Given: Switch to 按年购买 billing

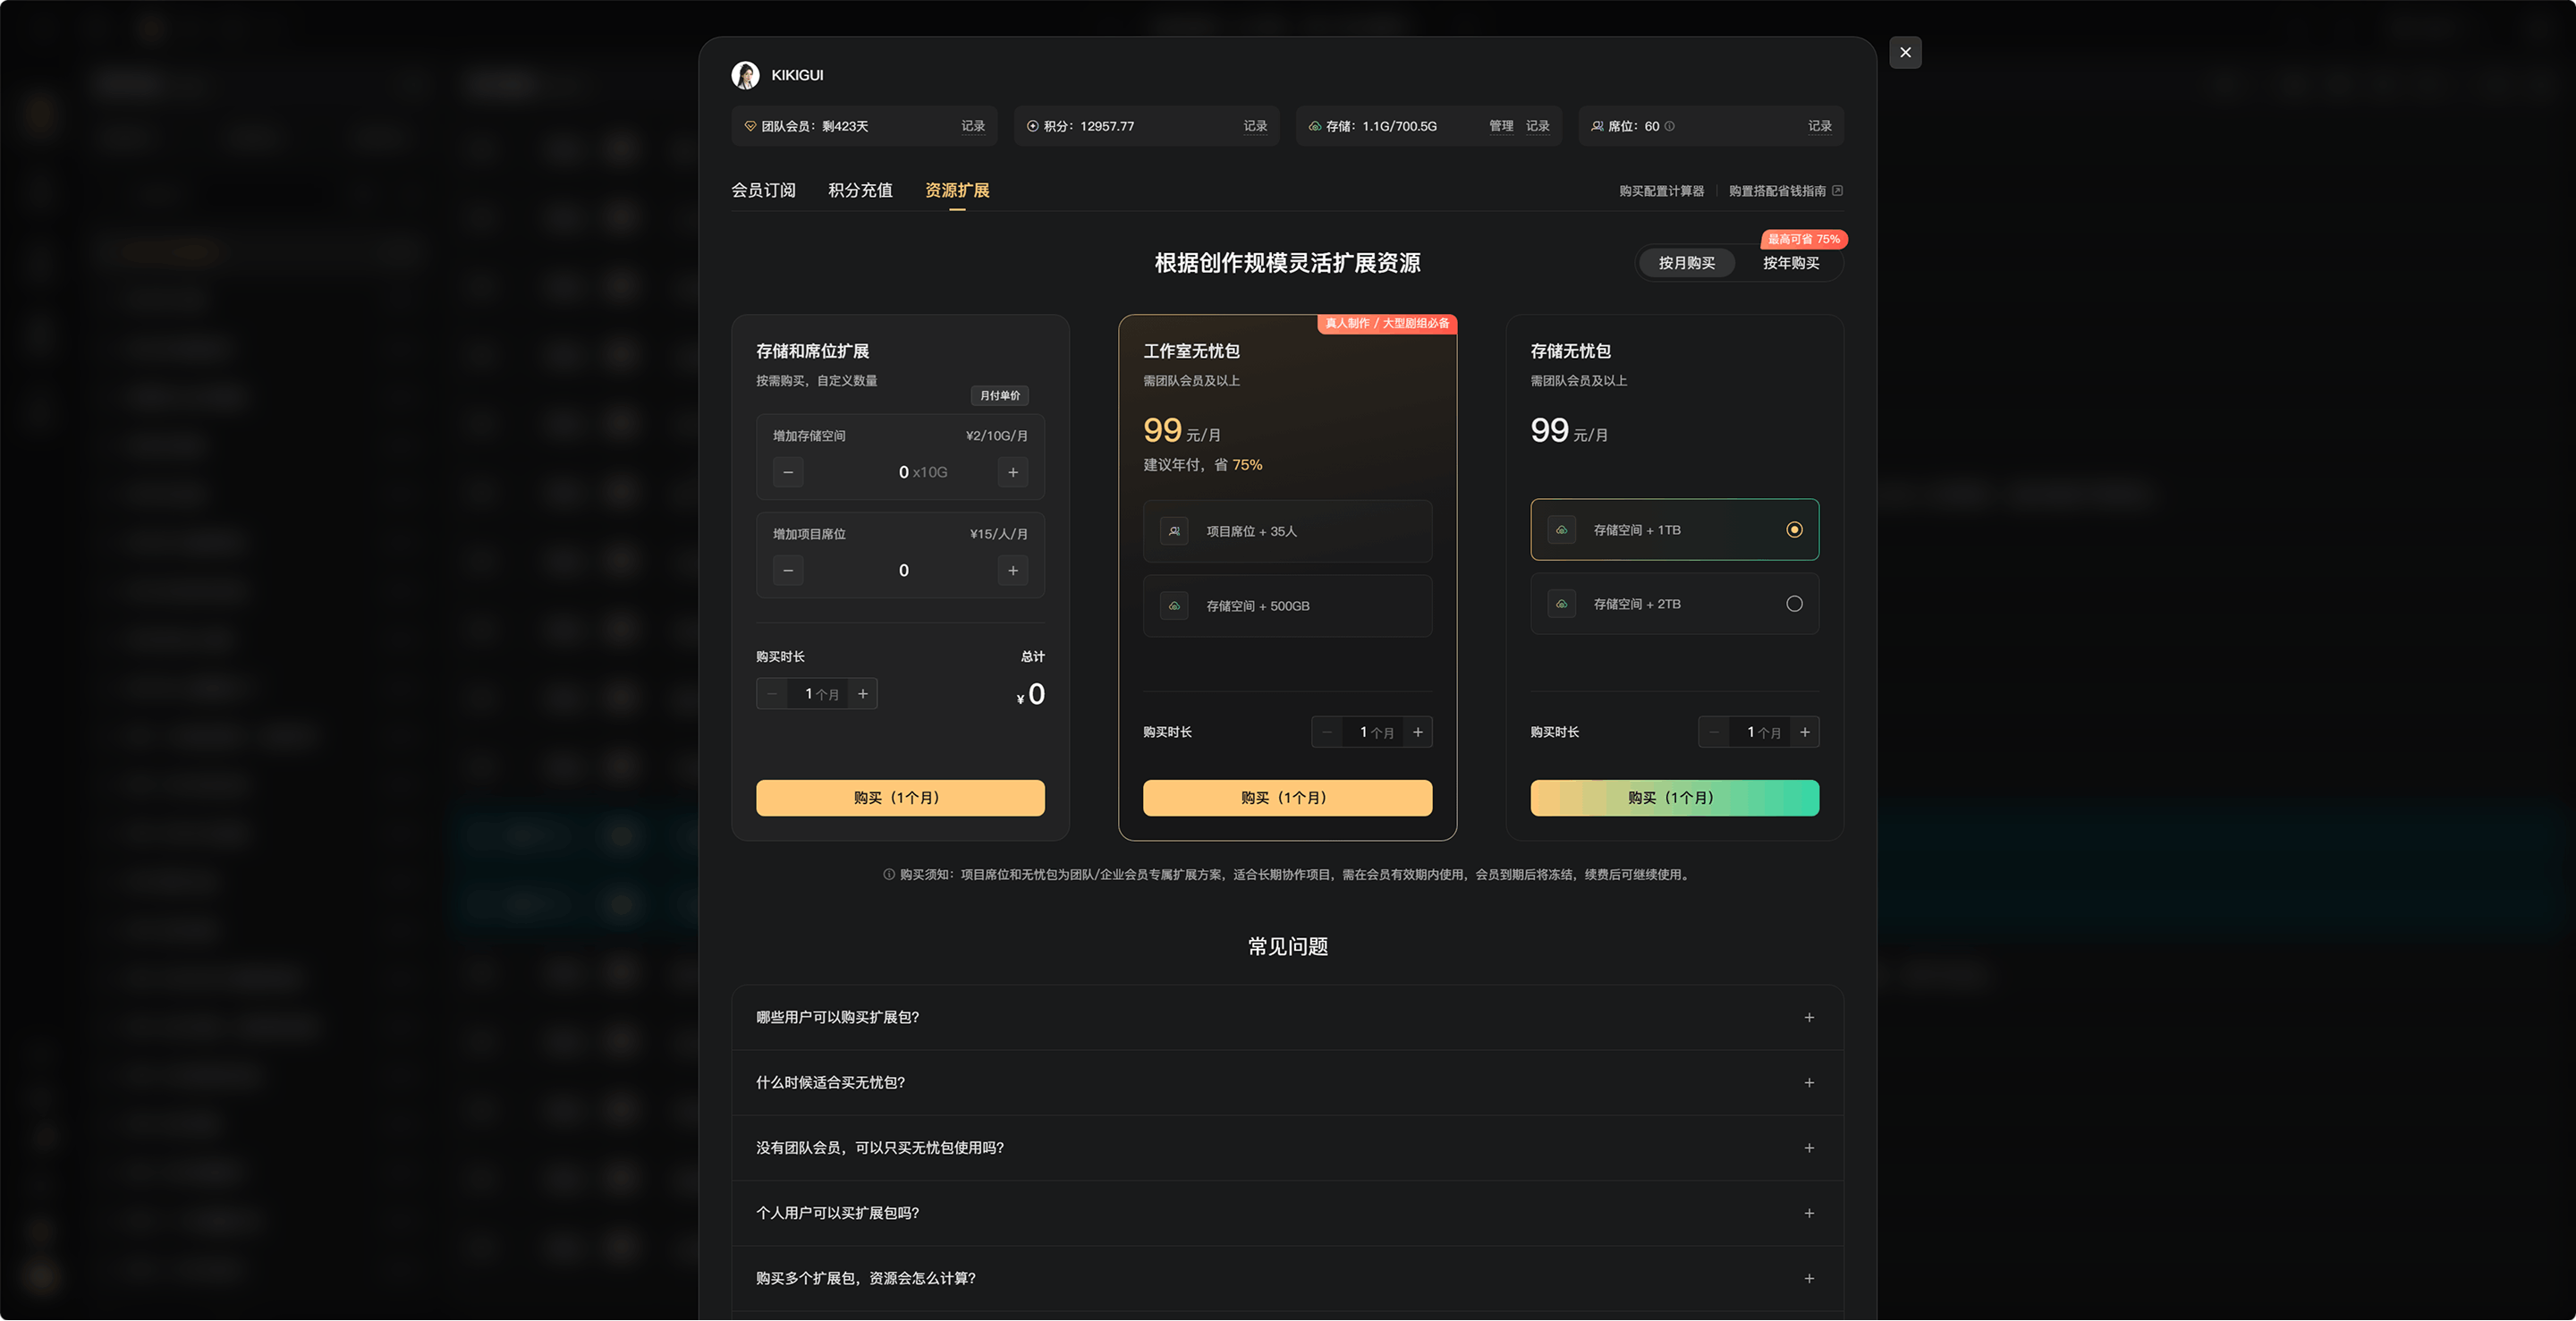Looking at the screenshot, I should pyautogui.click(x=1790, y=263).
